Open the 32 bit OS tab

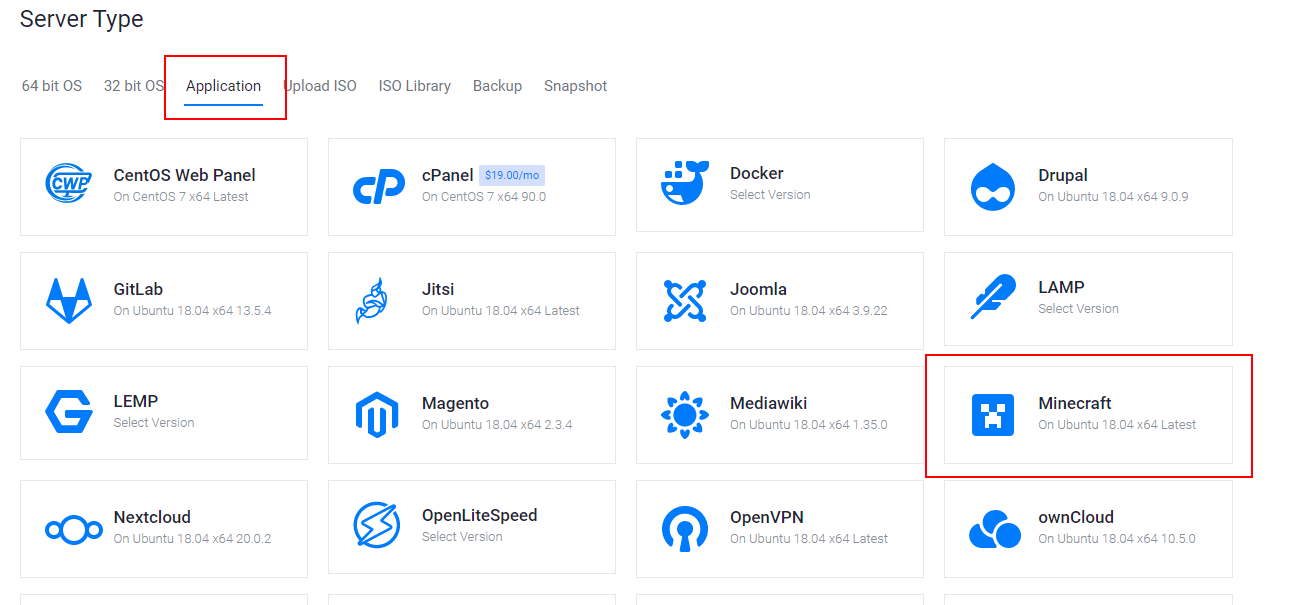(134, 86)
